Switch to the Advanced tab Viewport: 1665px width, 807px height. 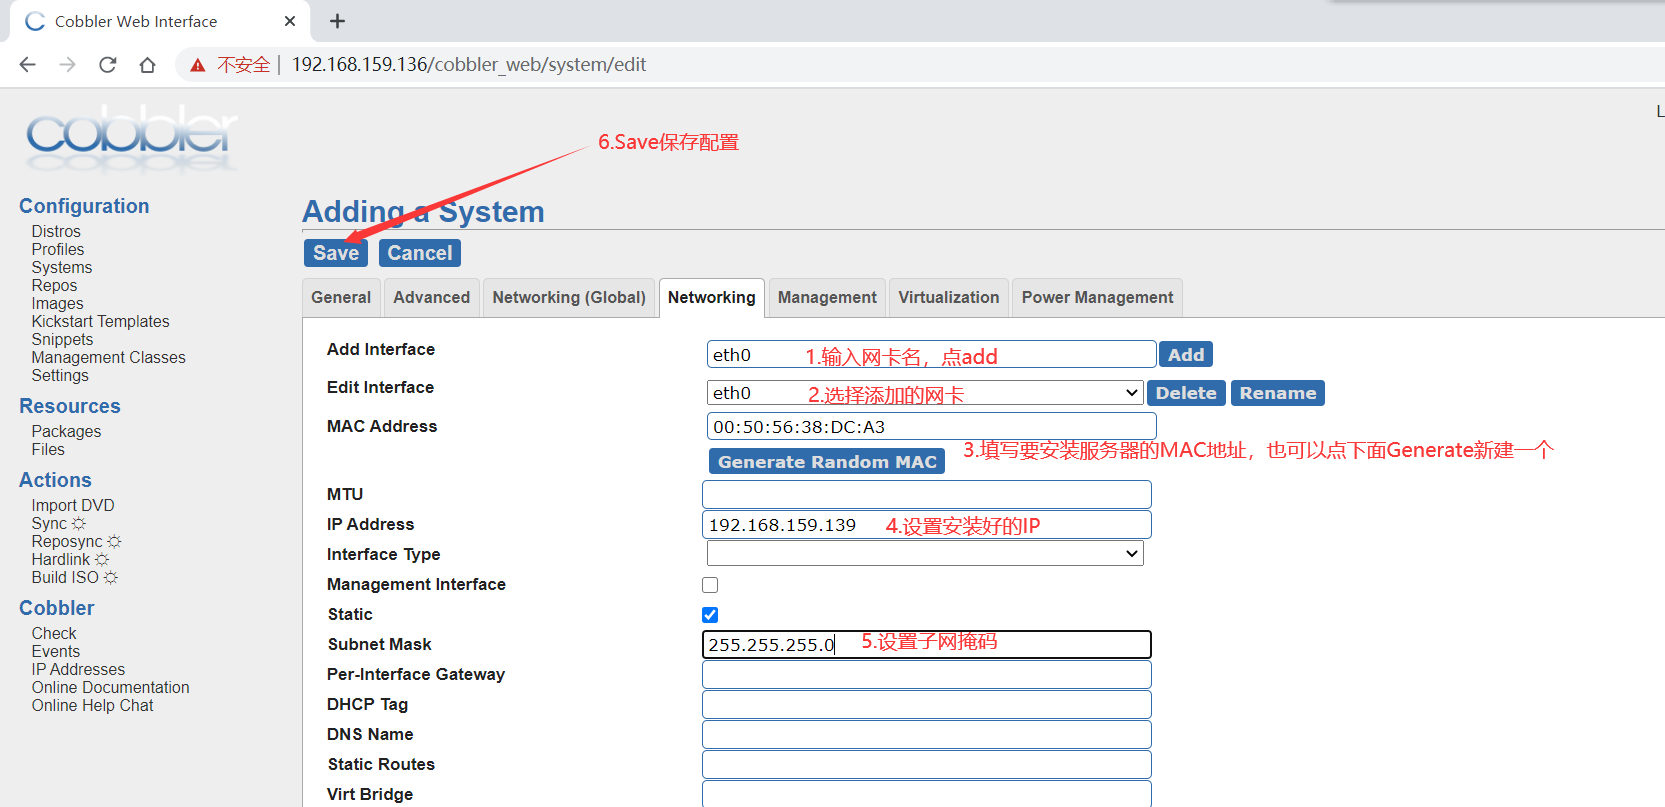point(431,298)
